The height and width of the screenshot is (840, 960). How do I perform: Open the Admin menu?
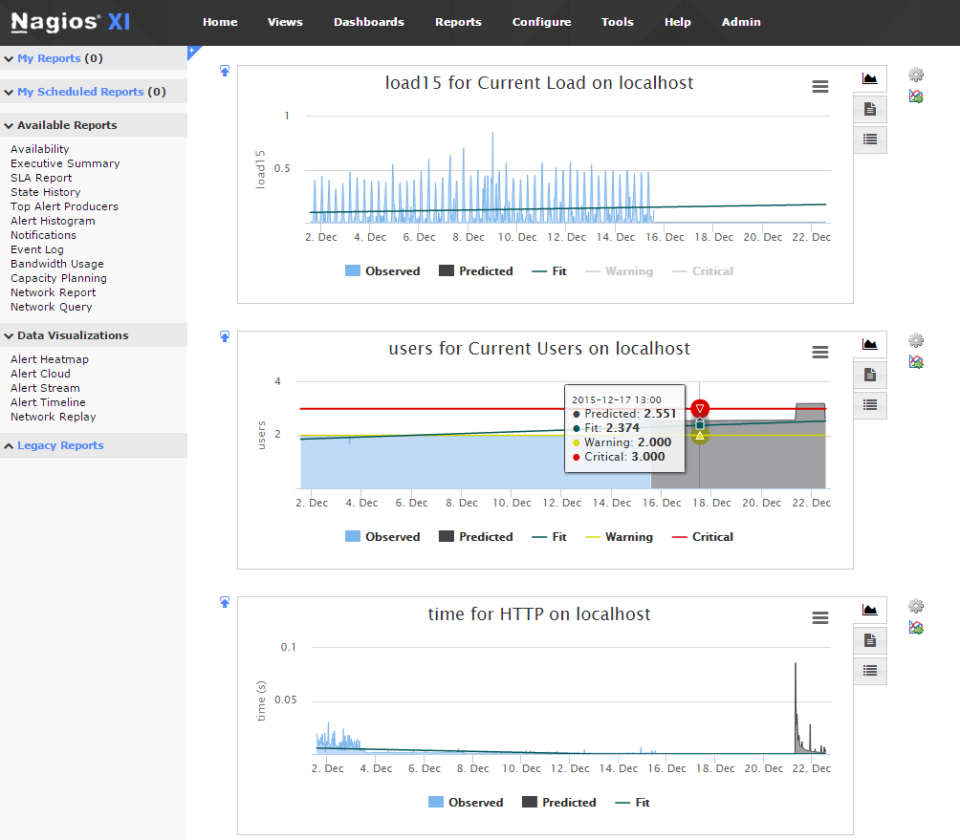pyautogui.click(x=740, y=22)
